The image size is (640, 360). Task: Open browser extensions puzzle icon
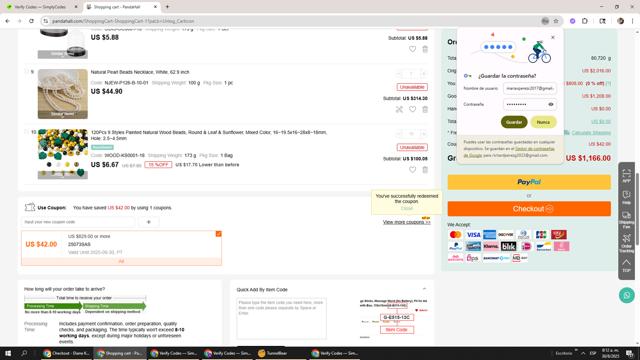(585, 21)
